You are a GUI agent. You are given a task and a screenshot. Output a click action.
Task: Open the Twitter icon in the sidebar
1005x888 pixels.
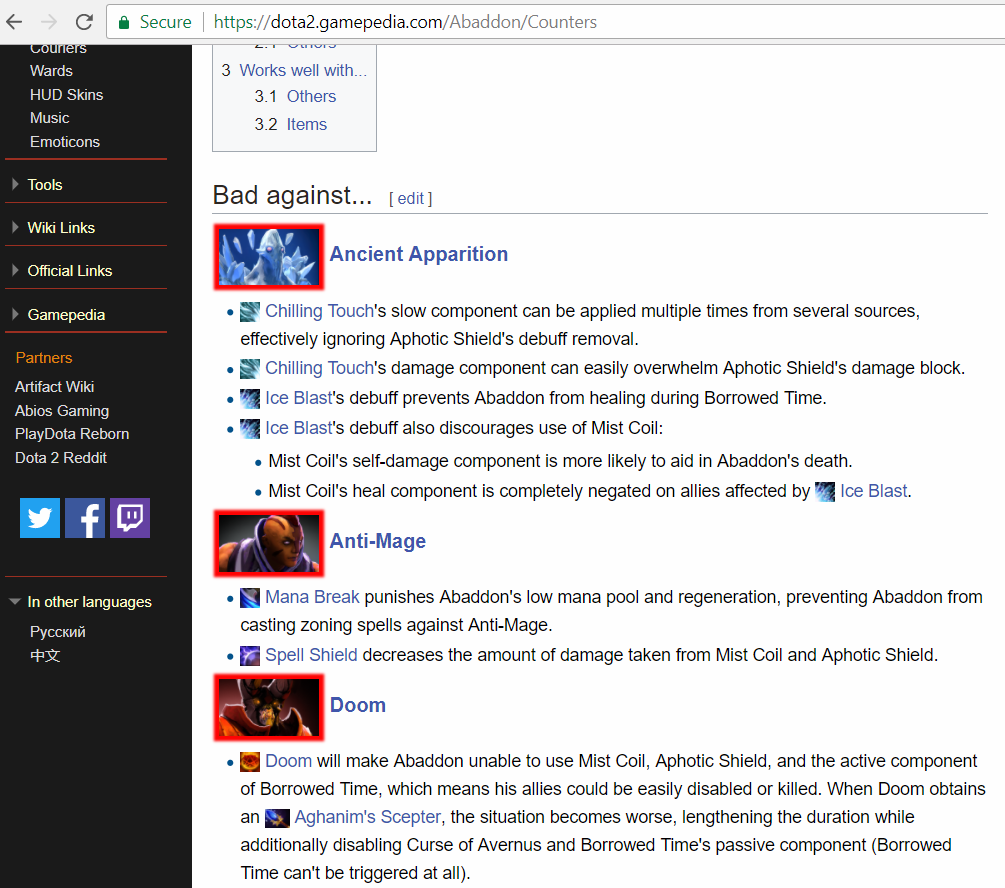pyautogui.click(x=40, y=518)
